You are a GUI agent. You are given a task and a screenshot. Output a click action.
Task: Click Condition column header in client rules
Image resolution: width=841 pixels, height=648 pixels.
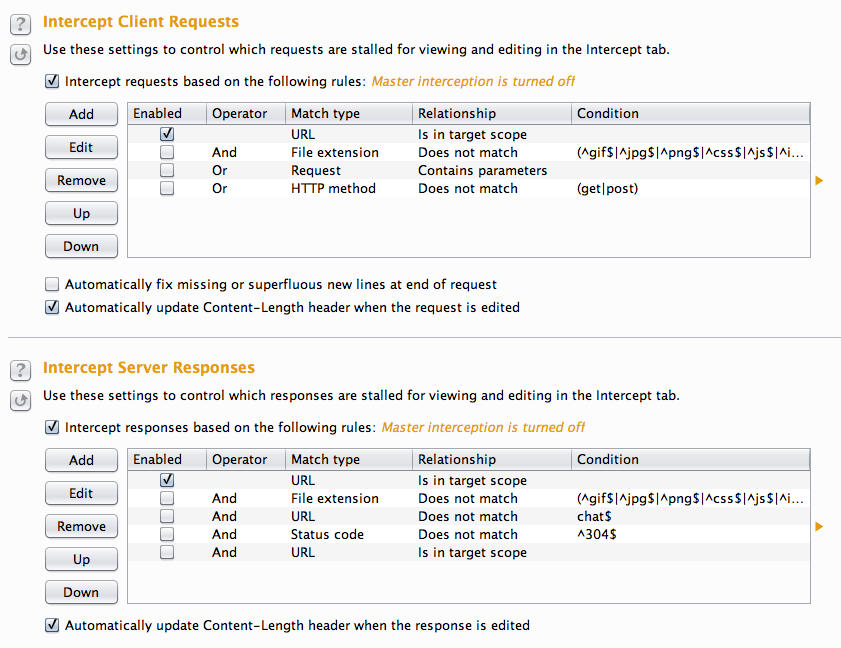coord(690,114)
